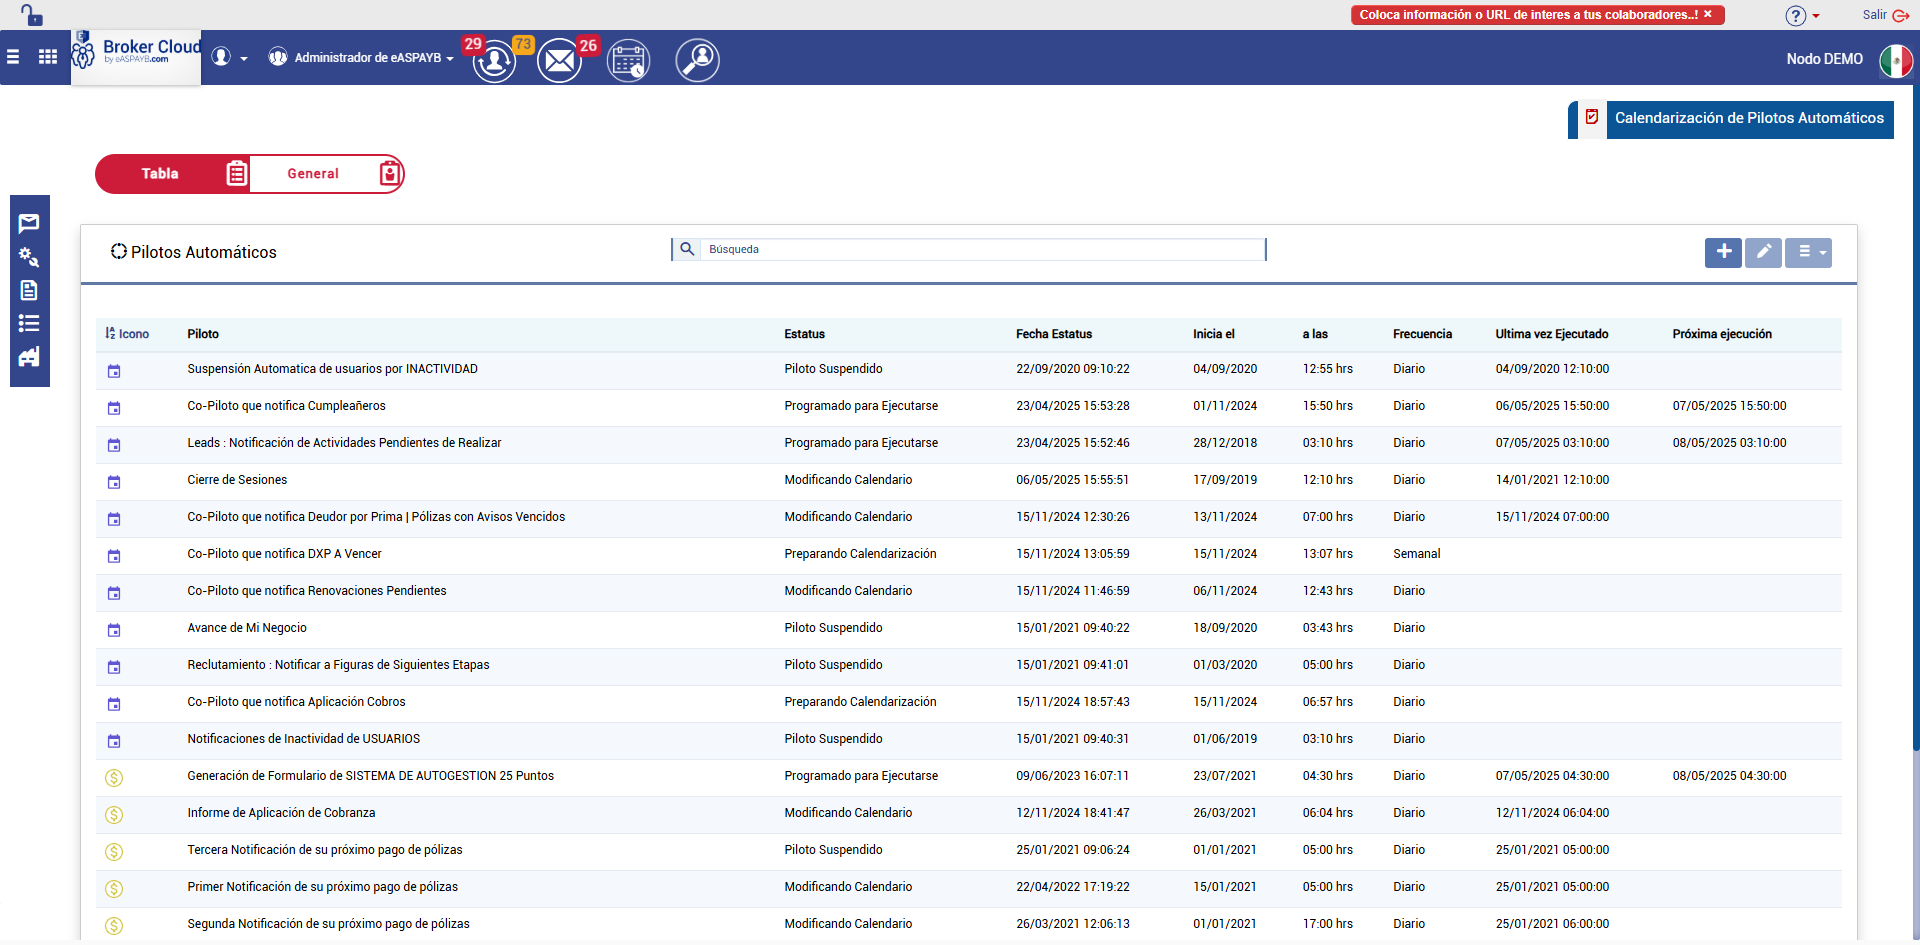Open sidebar messages icon

pos(29,223)
